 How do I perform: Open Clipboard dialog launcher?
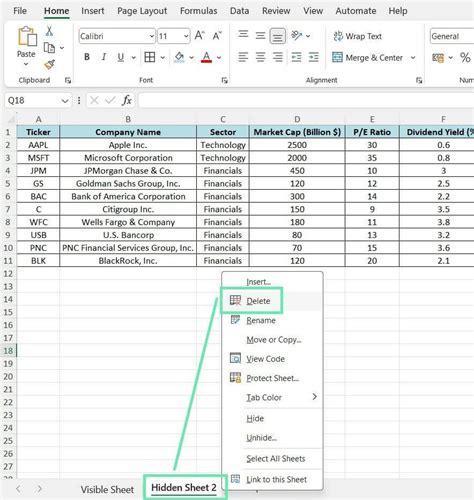click(68, 80)
